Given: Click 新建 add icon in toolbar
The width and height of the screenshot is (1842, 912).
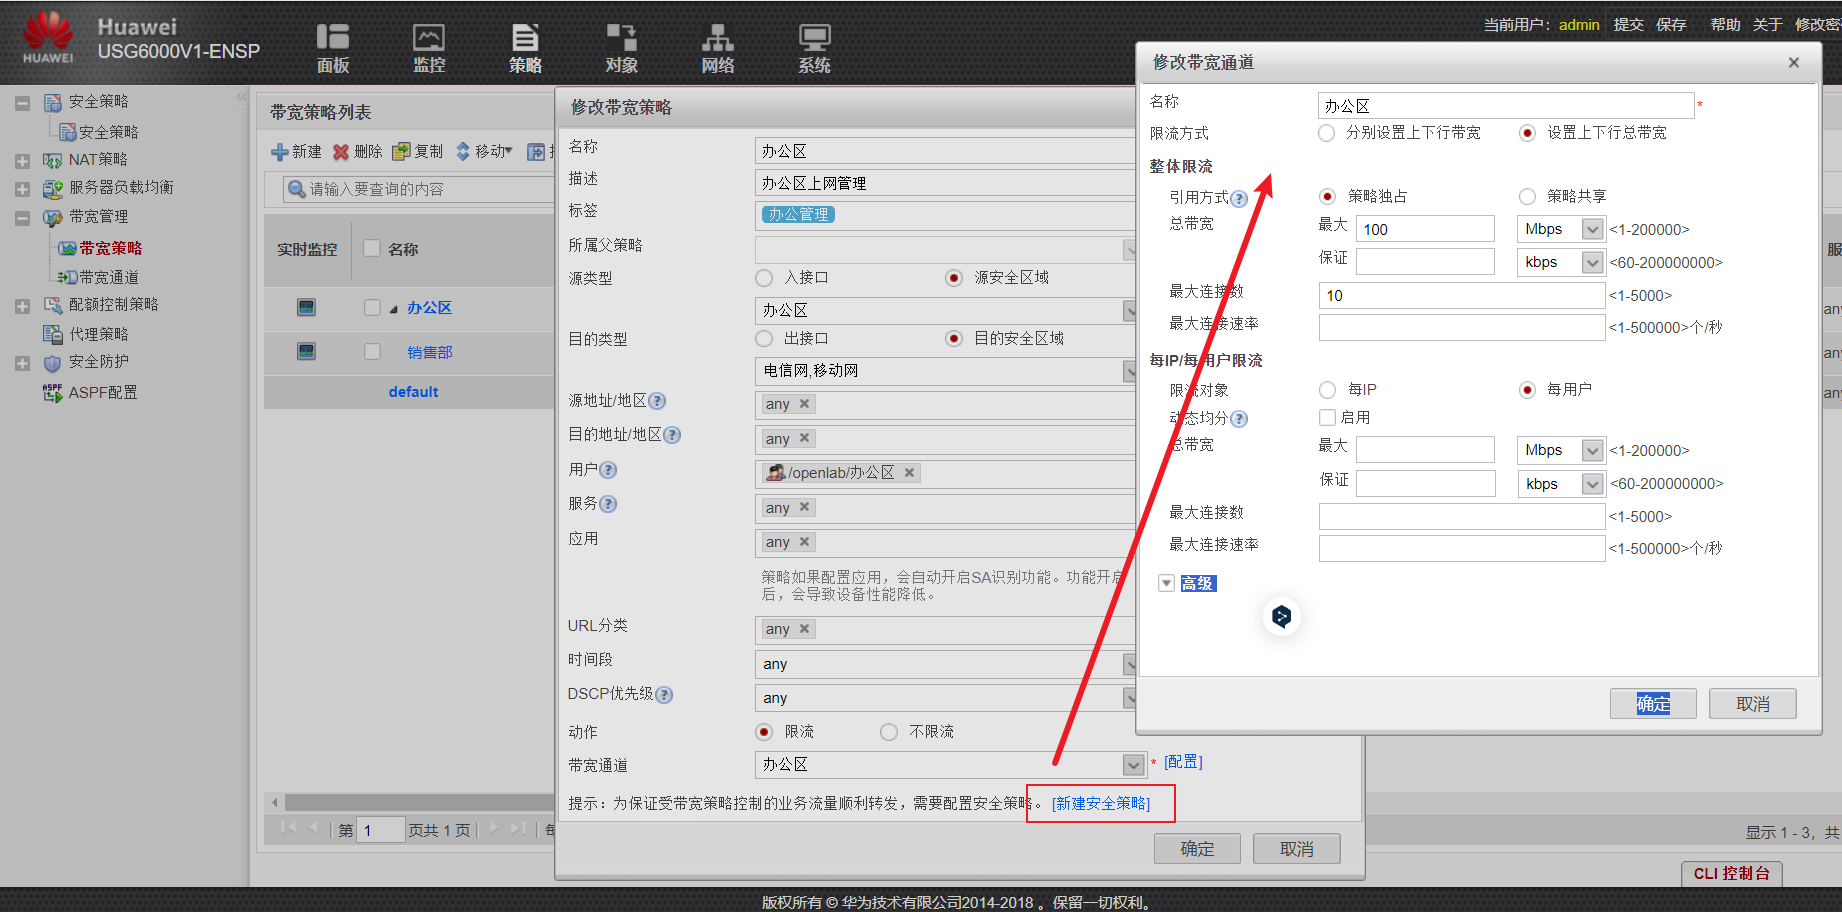Looking at the screenshot, I should coord(280,152).
